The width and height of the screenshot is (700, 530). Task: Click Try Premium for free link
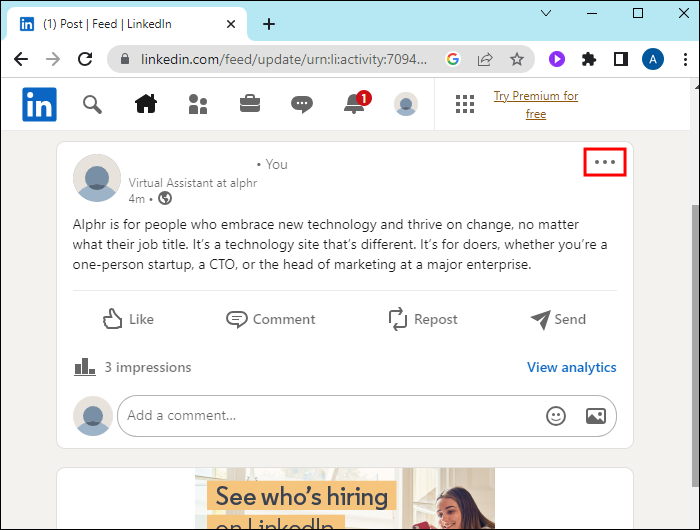pyautogui.click(x=536, y=105)
